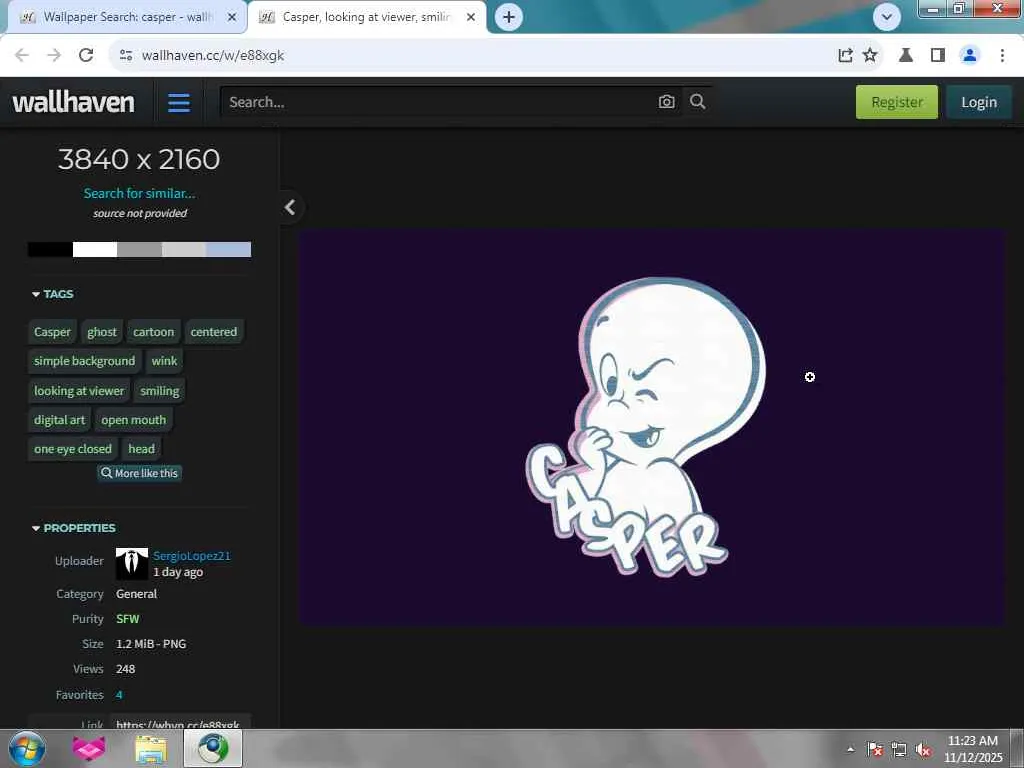Click the Favorites count 4
The height and width of the screenshot is (768, 1024).
[x=119, y=695]
